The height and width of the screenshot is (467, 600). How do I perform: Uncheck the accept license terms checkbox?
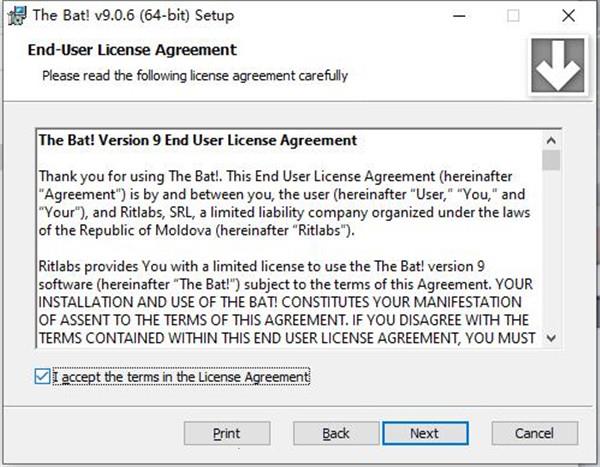point(42,376)
